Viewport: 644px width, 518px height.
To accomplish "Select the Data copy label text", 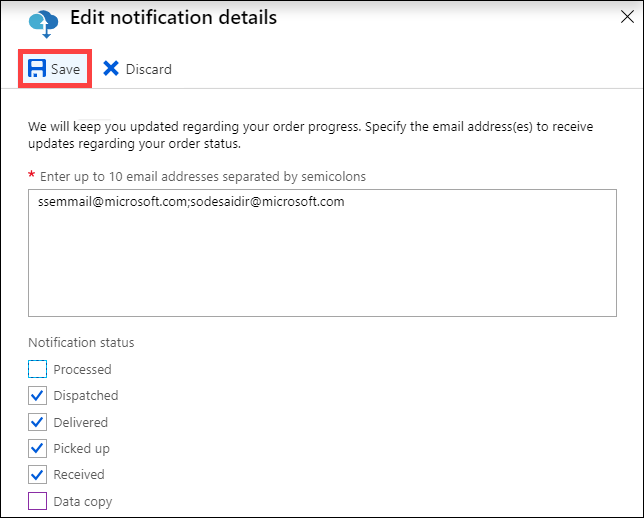I will [83, 502].
